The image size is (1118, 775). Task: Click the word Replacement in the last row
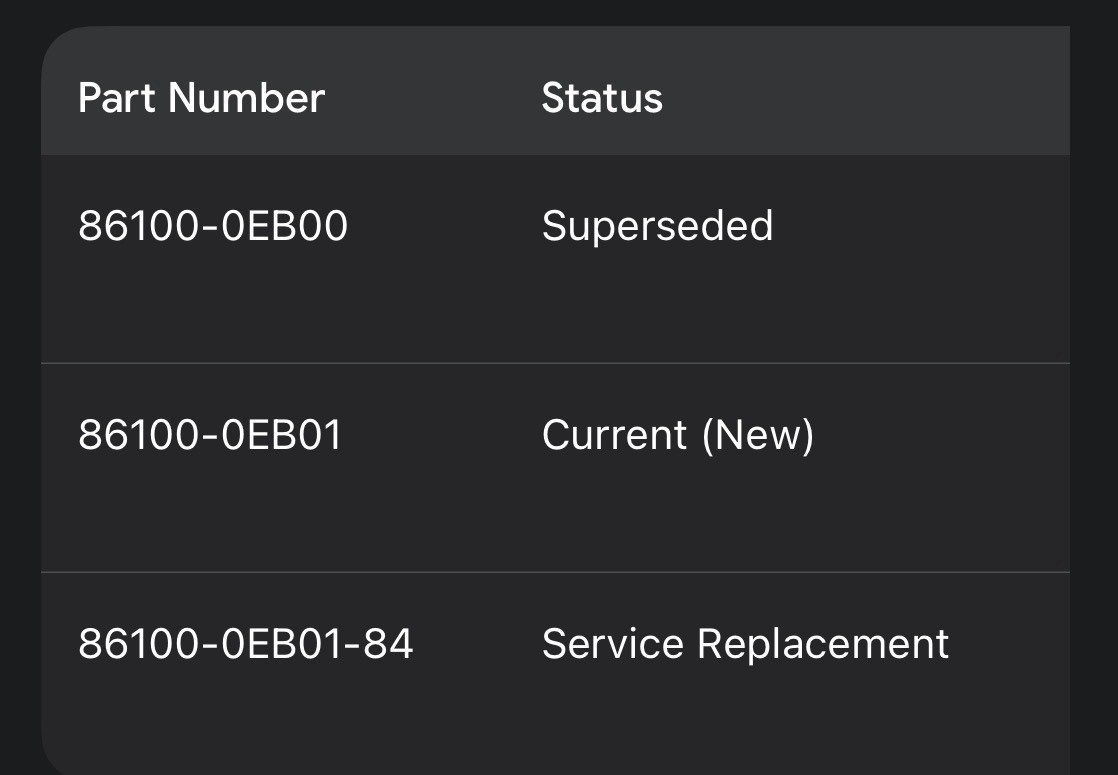[823, 644]
